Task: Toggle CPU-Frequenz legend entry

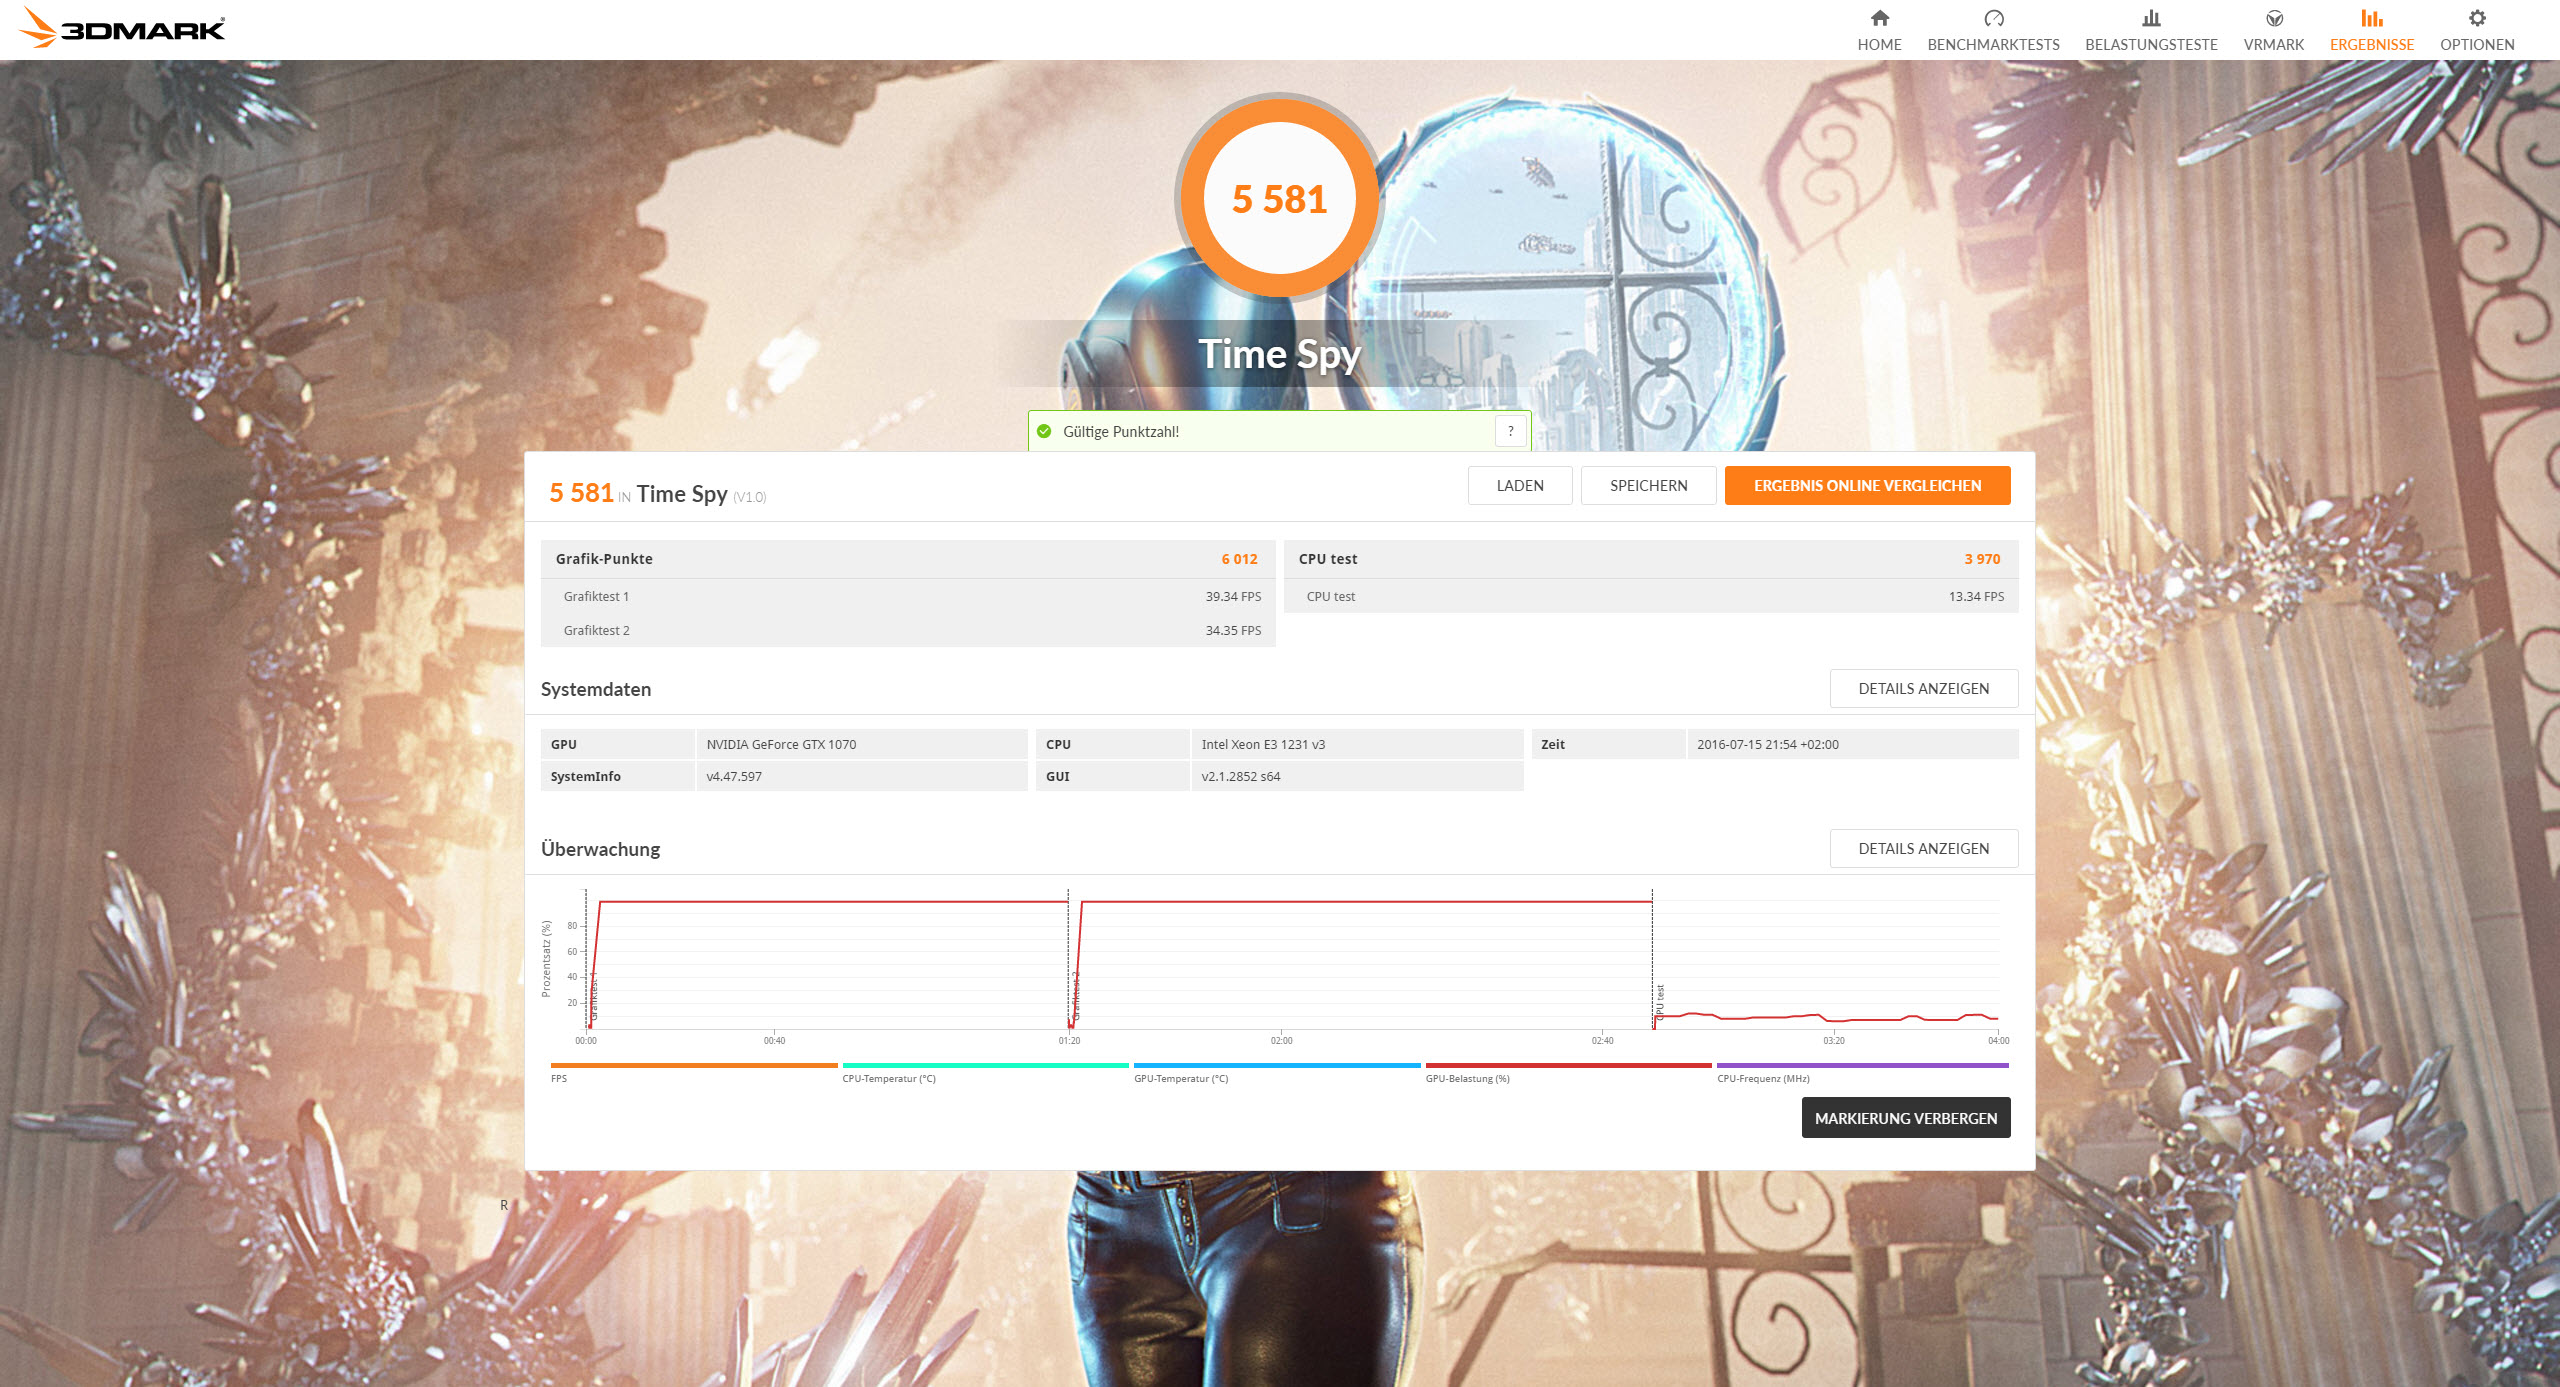Action: [x=1862, y=1067]
